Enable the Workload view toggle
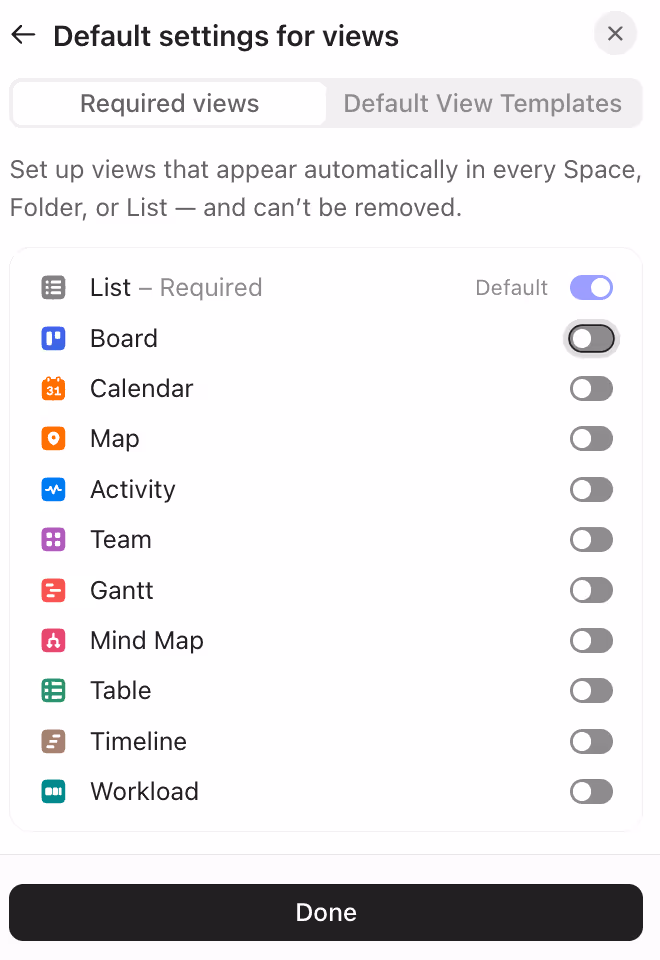Screen dimensions: 660x960 pos(591,791)
